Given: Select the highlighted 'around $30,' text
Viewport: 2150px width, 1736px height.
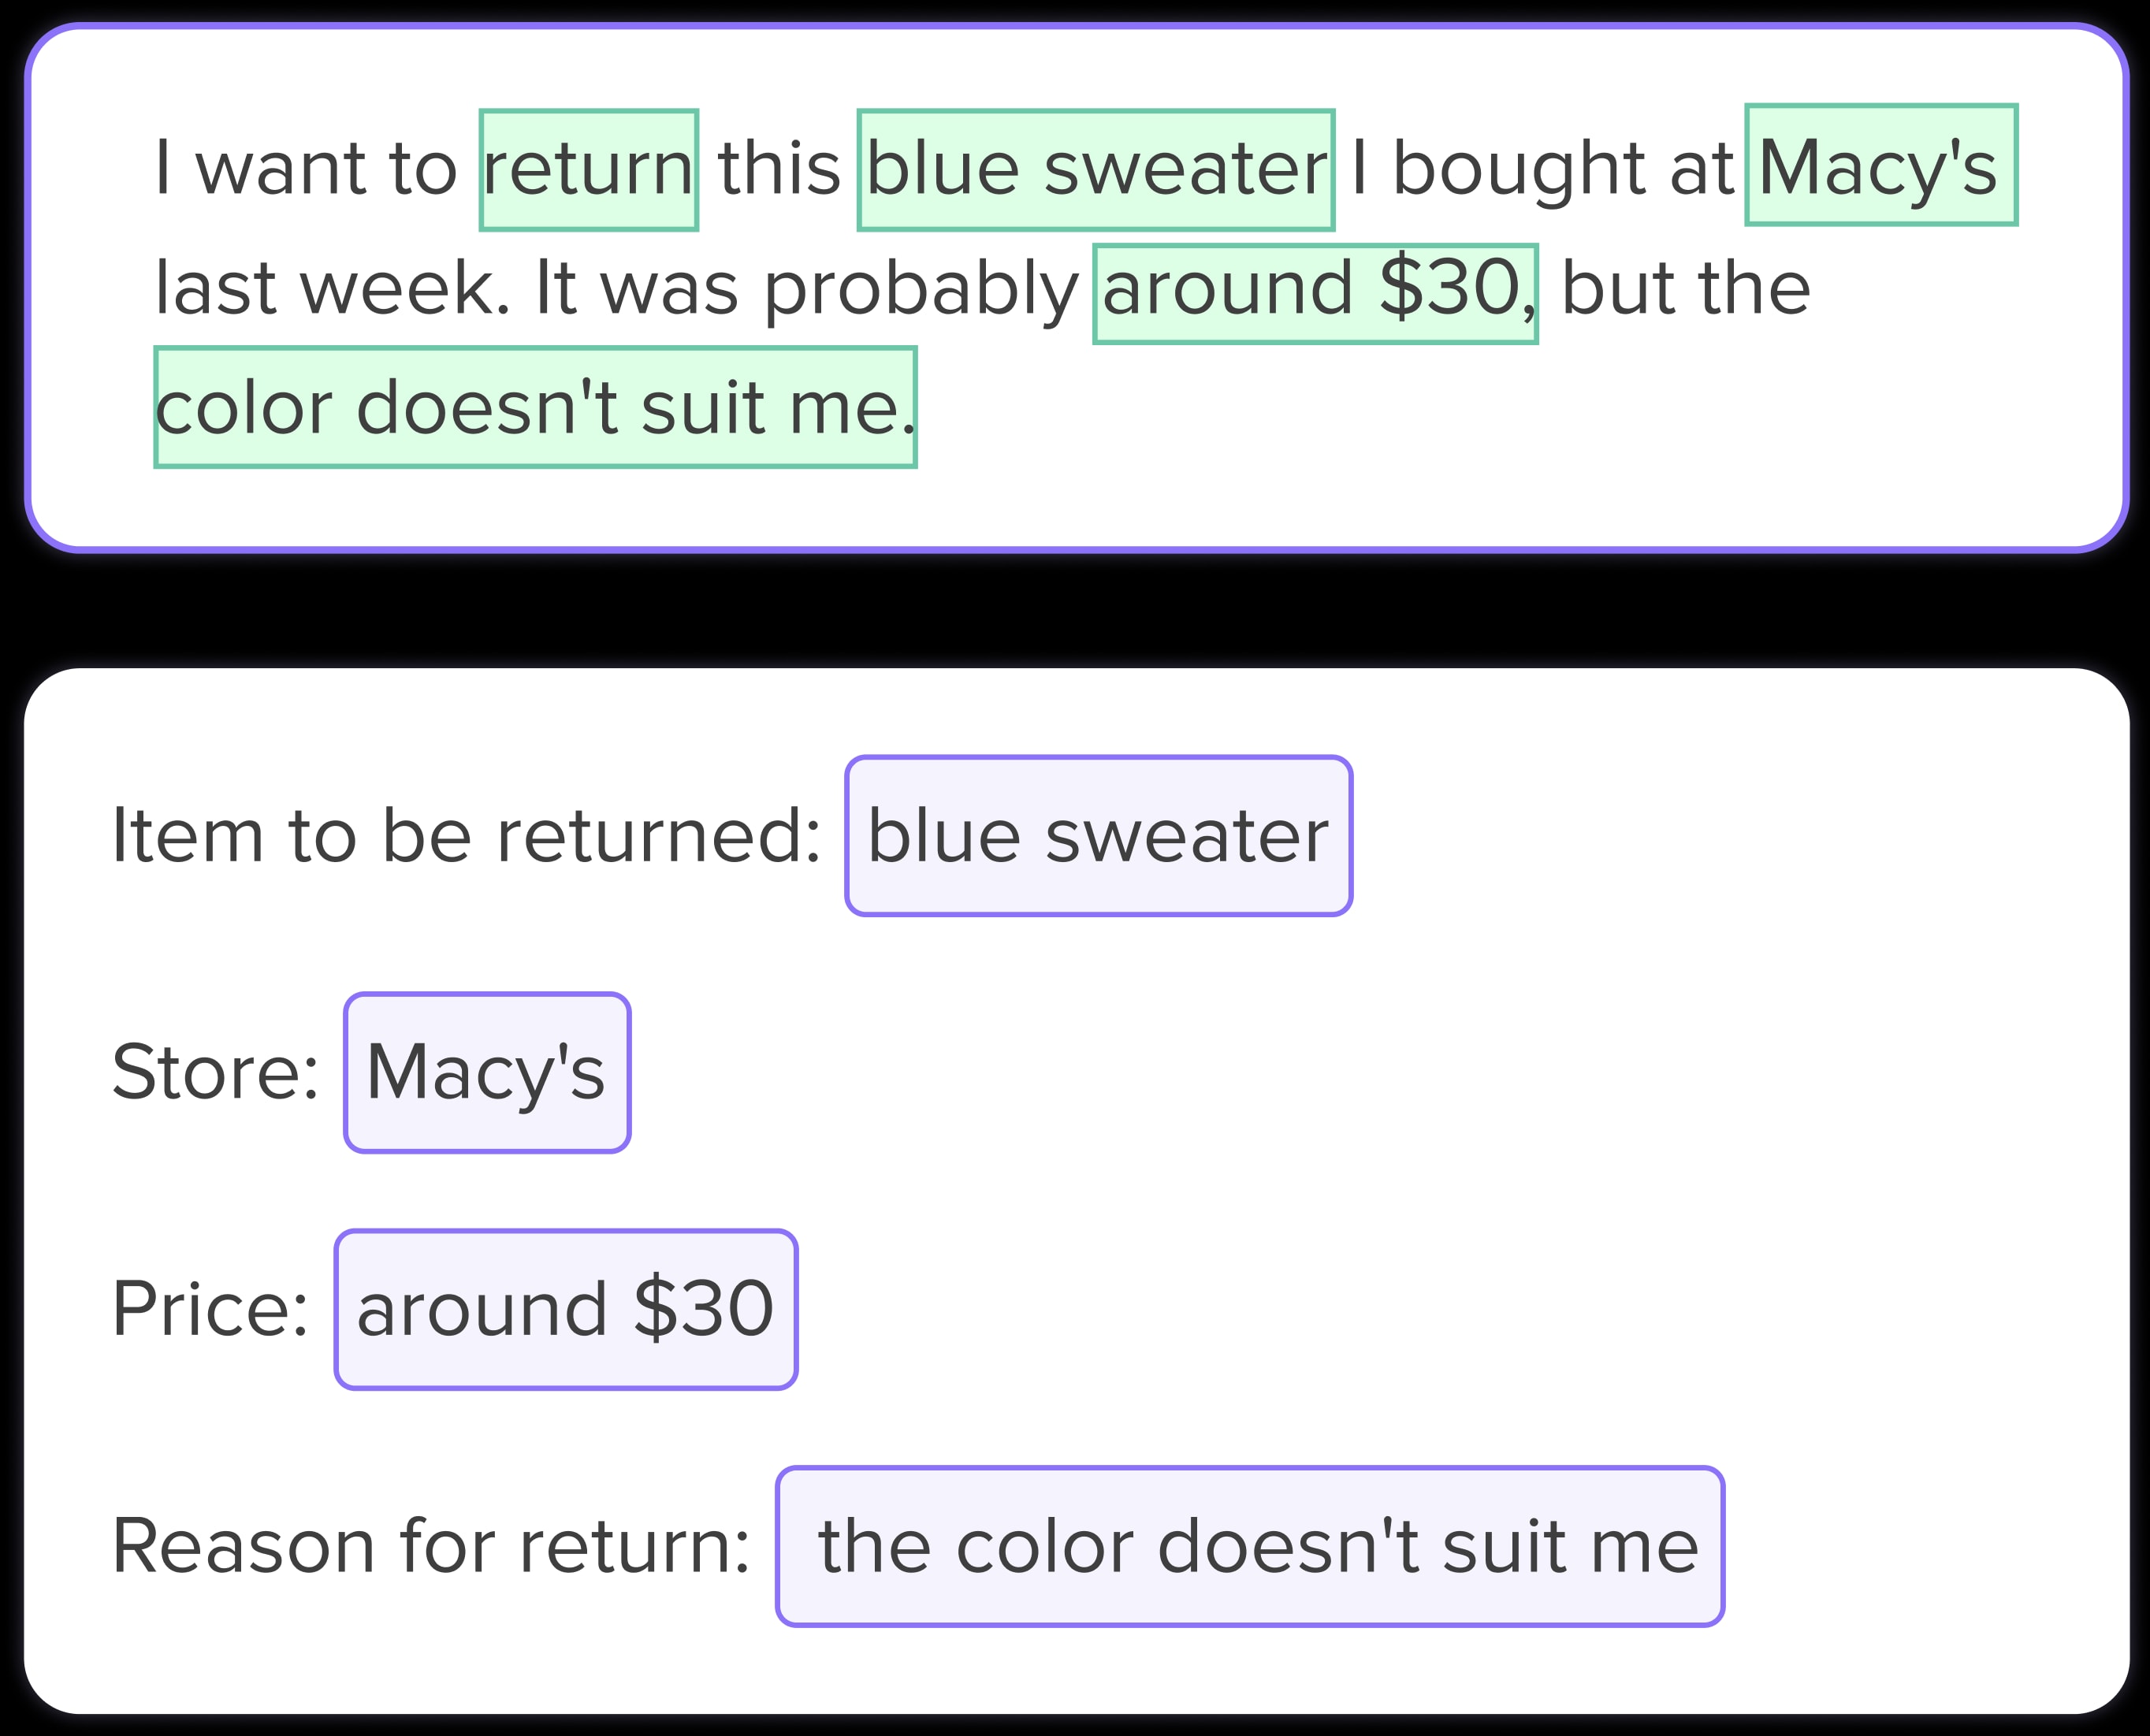Looking at the screenshot, I should (1315, 294).
